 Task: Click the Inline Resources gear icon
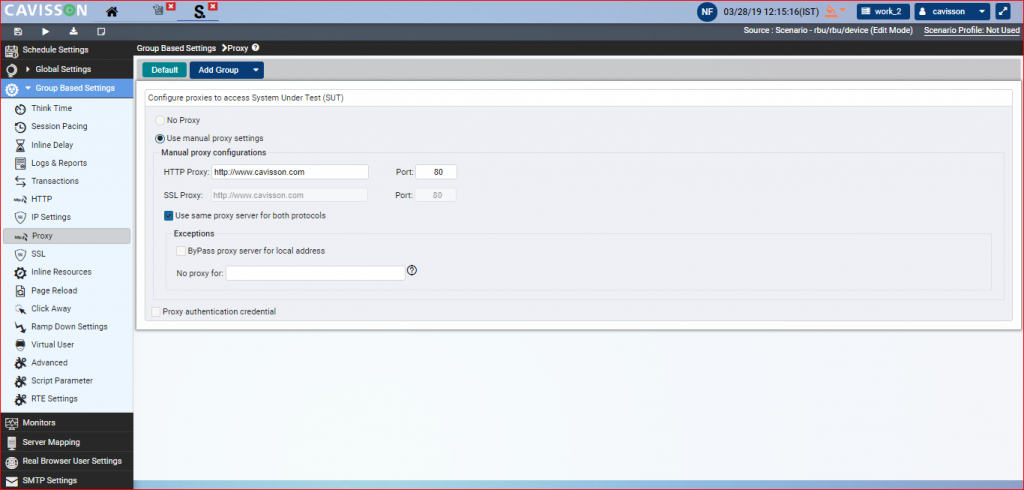[20, 272]
